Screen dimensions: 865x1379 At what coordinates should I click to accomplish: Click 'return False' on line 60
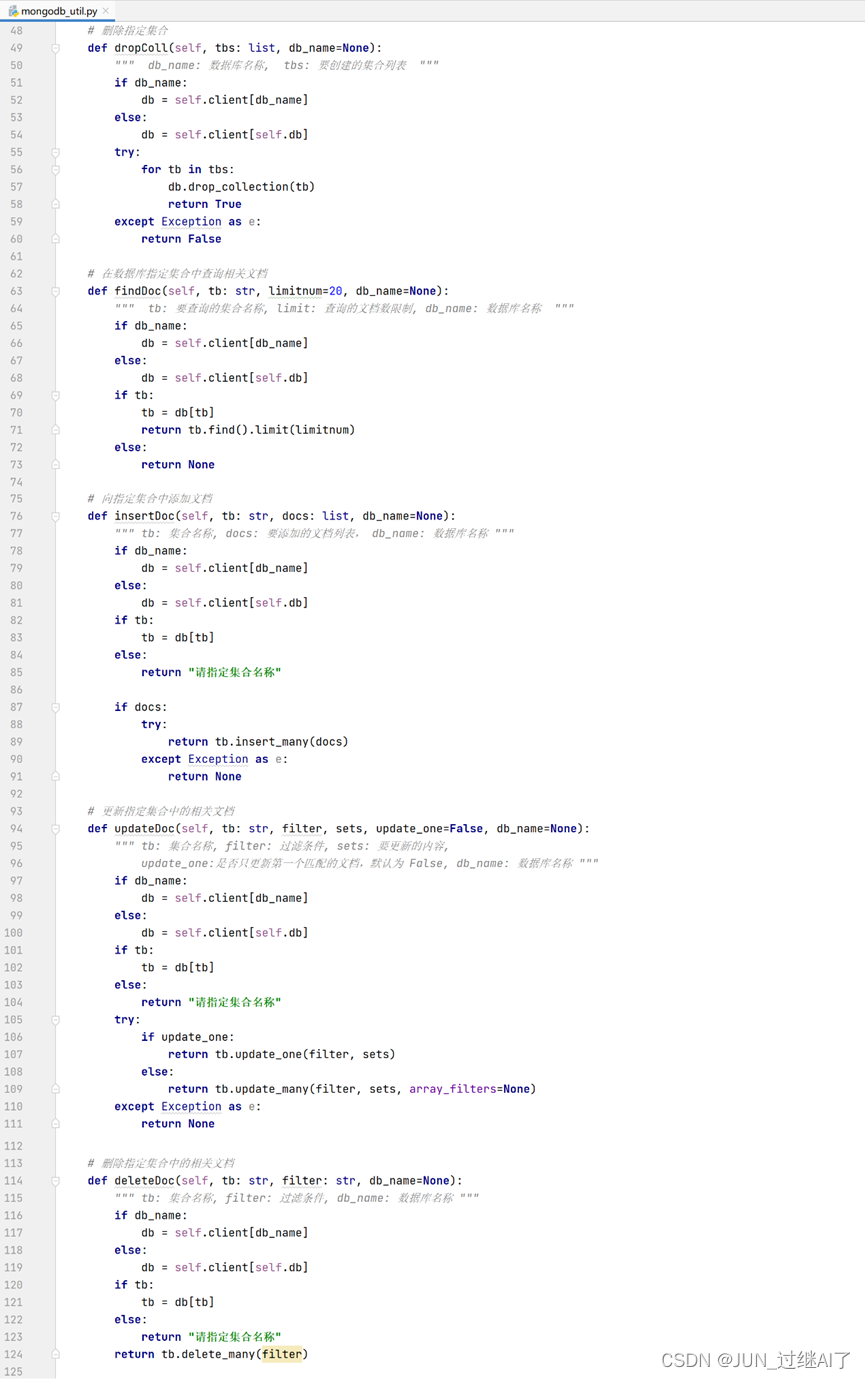(x=181, y=239)
